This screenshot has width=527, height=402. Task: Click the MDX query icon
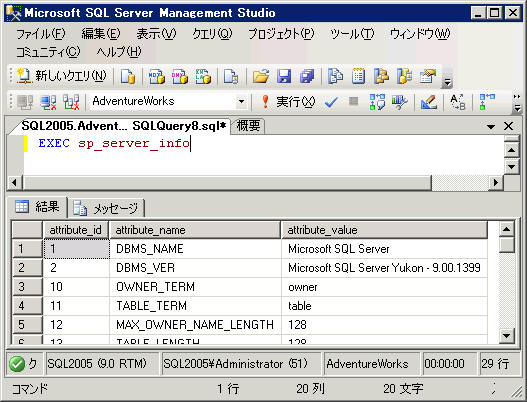[157, 76]
